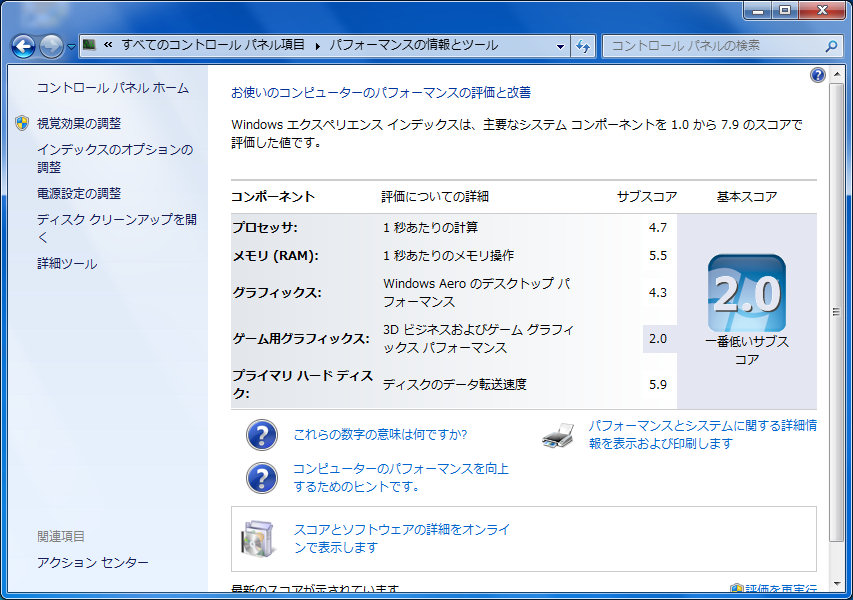853x600 pixels.
Task: Click the Forward navigation arrow button
Action: click(x=52, y=47)
